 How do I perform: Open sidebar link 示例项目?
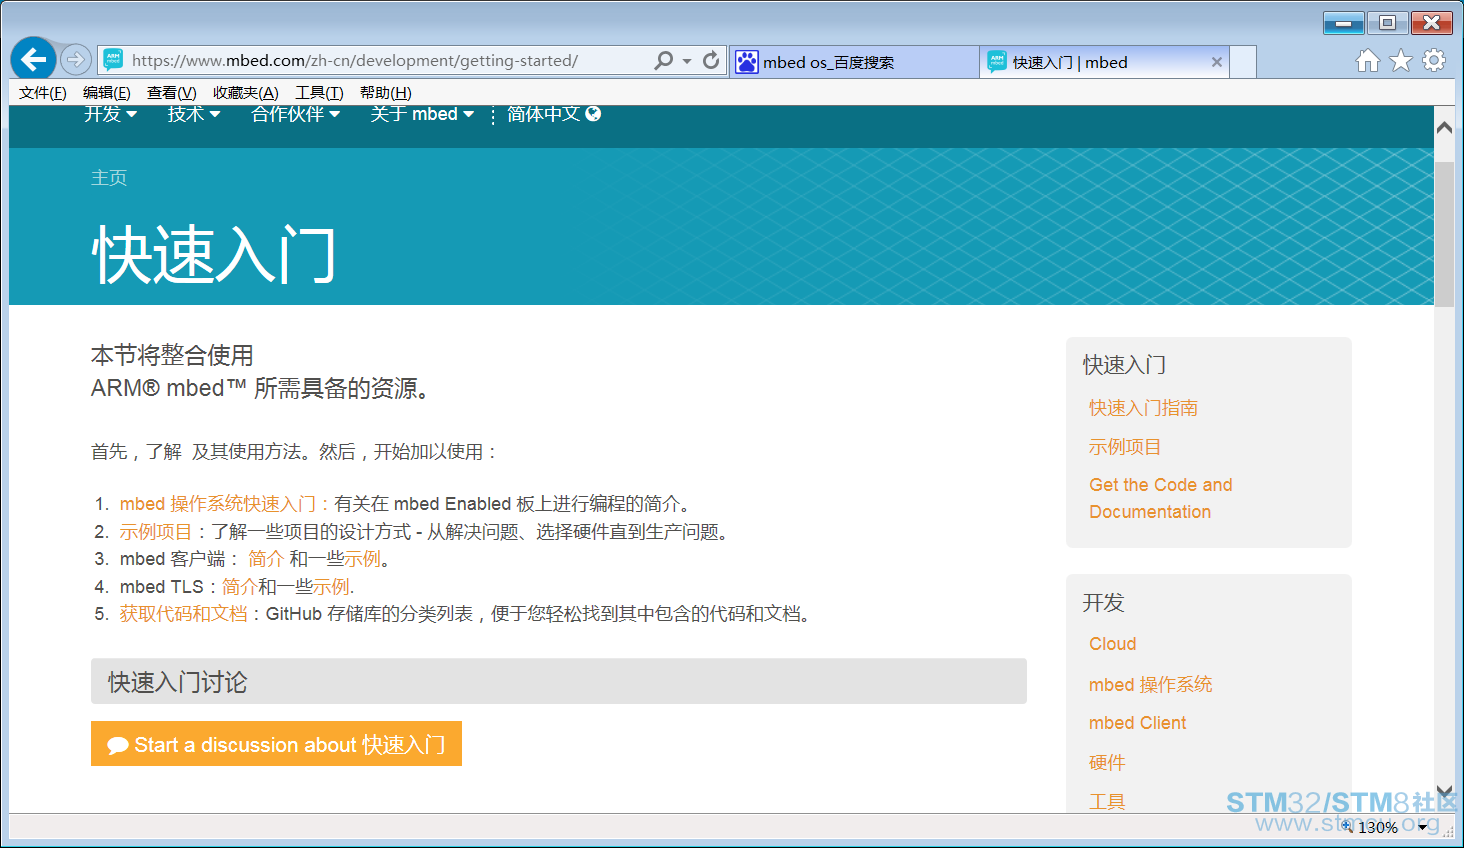(x=1125, y=447)
